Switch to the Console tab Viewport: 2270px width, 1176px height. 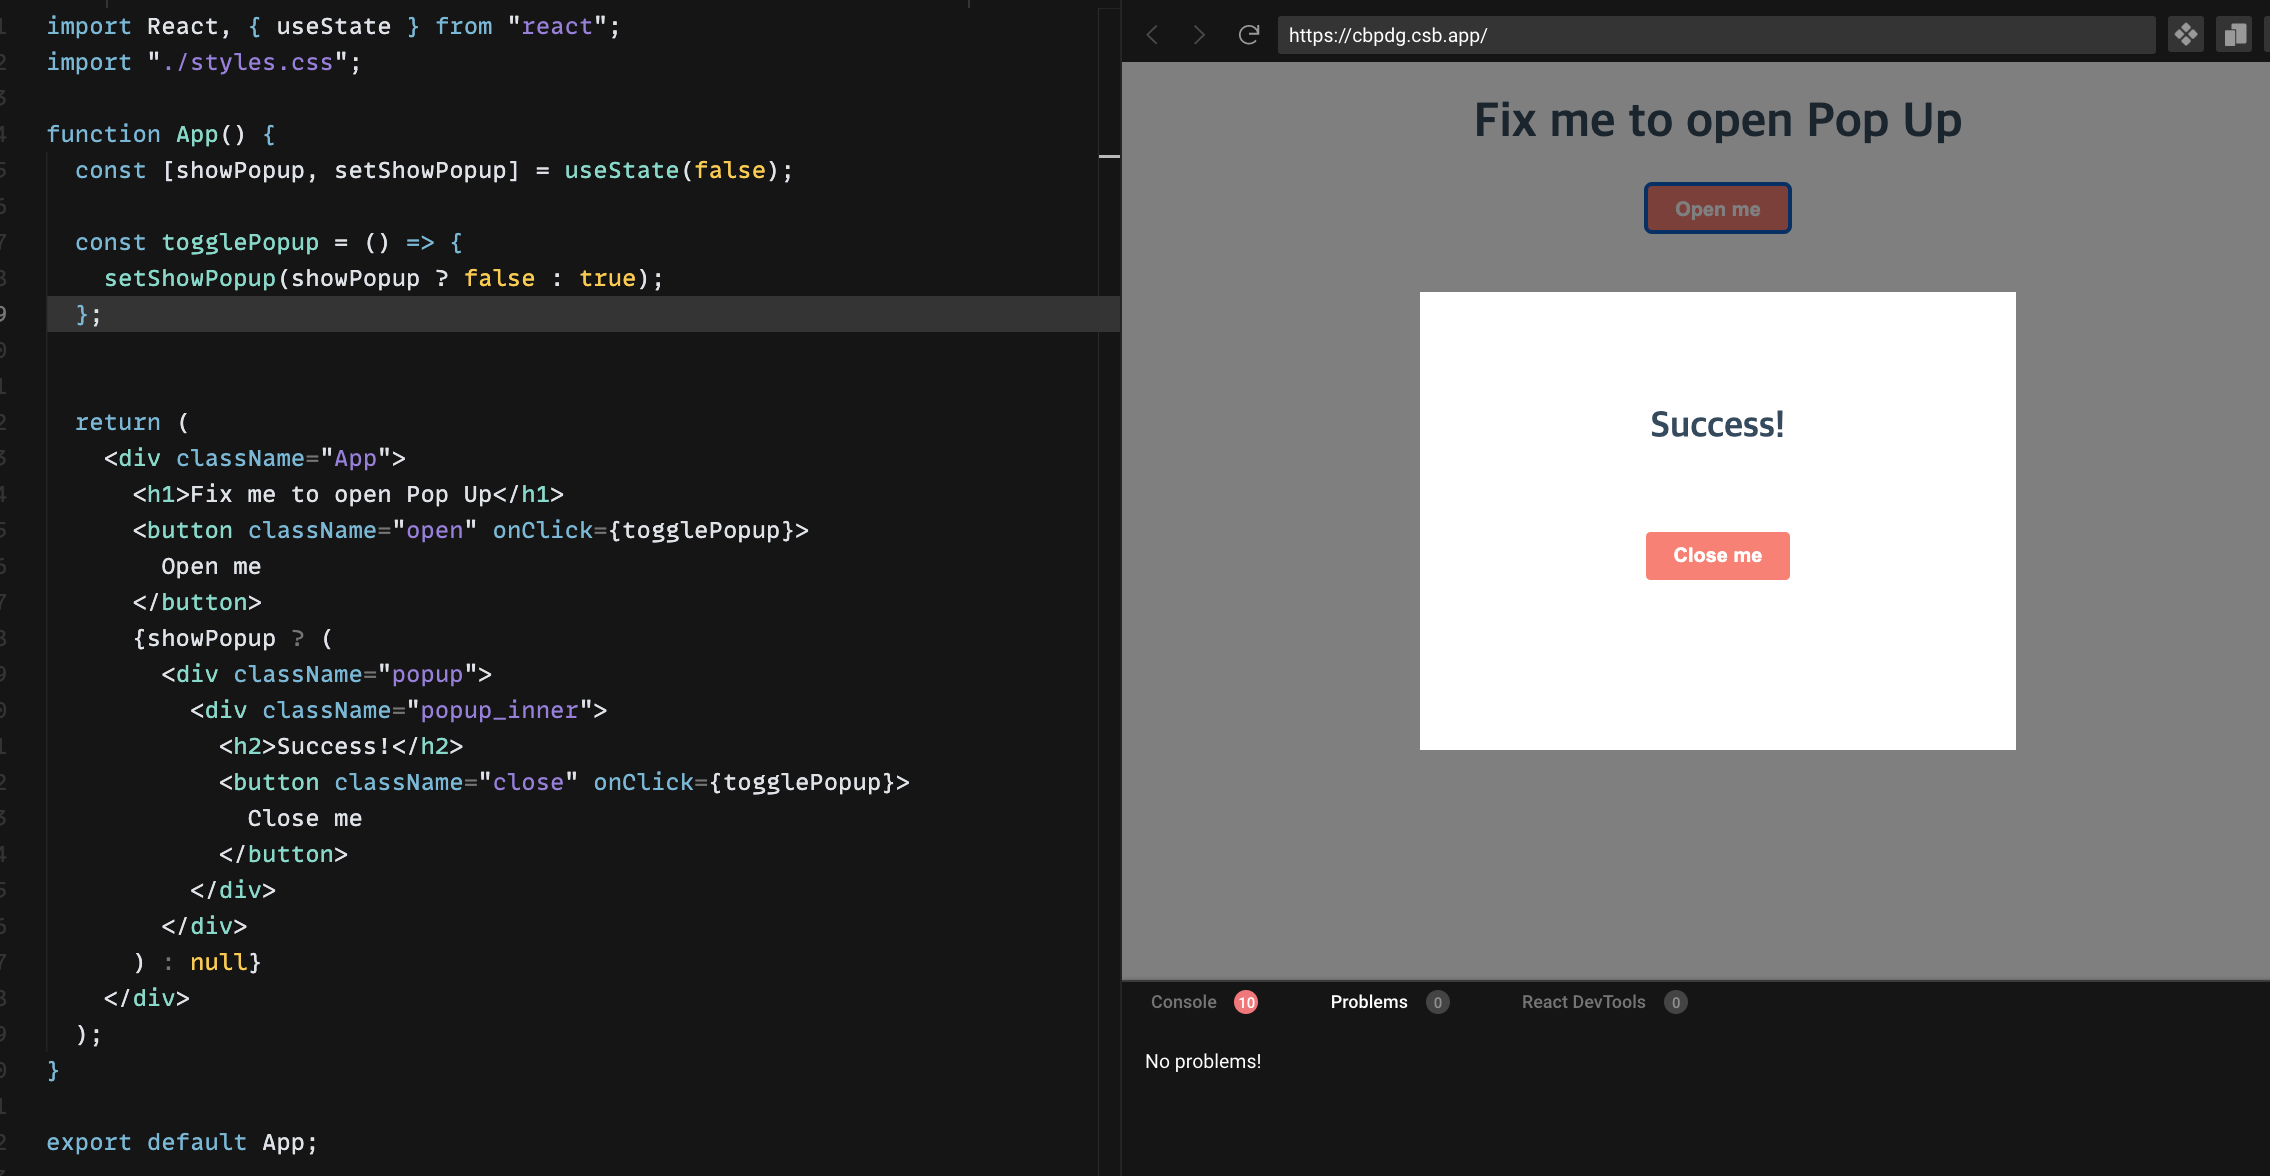(1183, 1002)
